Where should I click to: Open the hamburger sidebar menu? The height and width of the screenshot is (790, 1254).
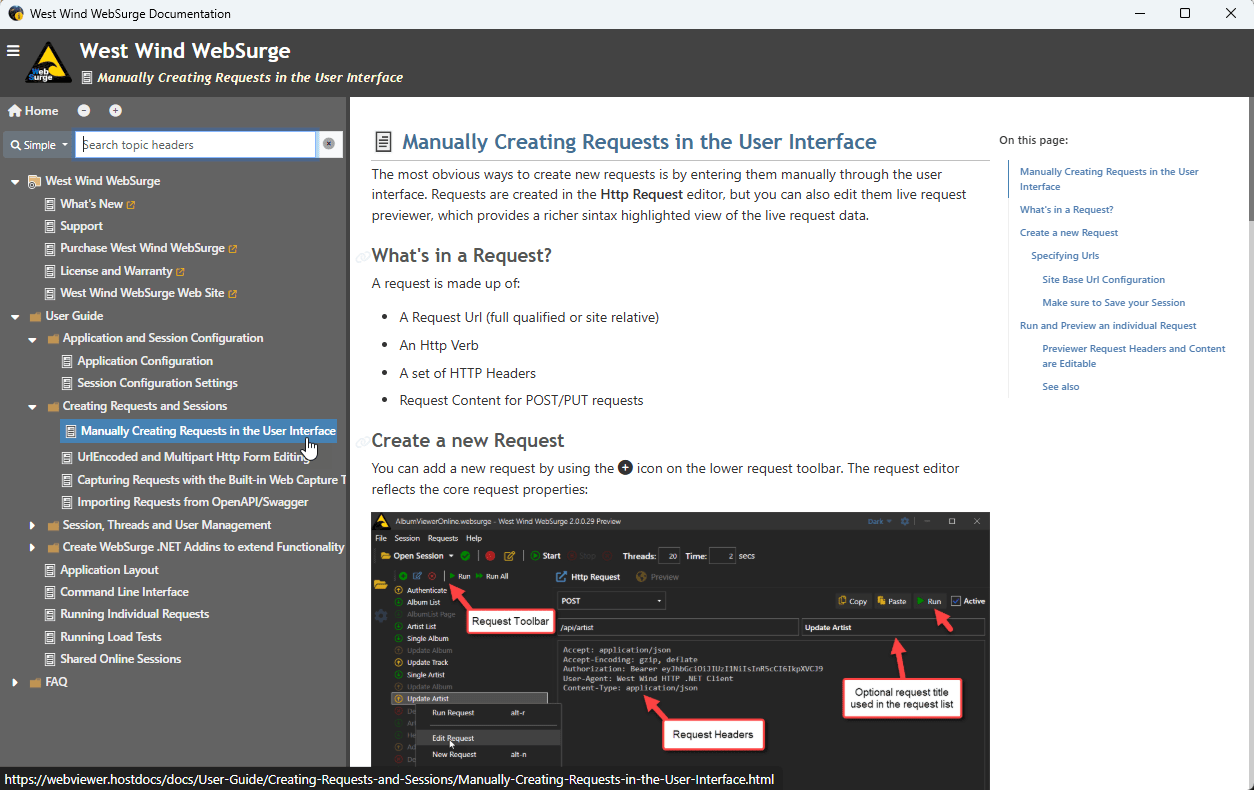point(13,50)
